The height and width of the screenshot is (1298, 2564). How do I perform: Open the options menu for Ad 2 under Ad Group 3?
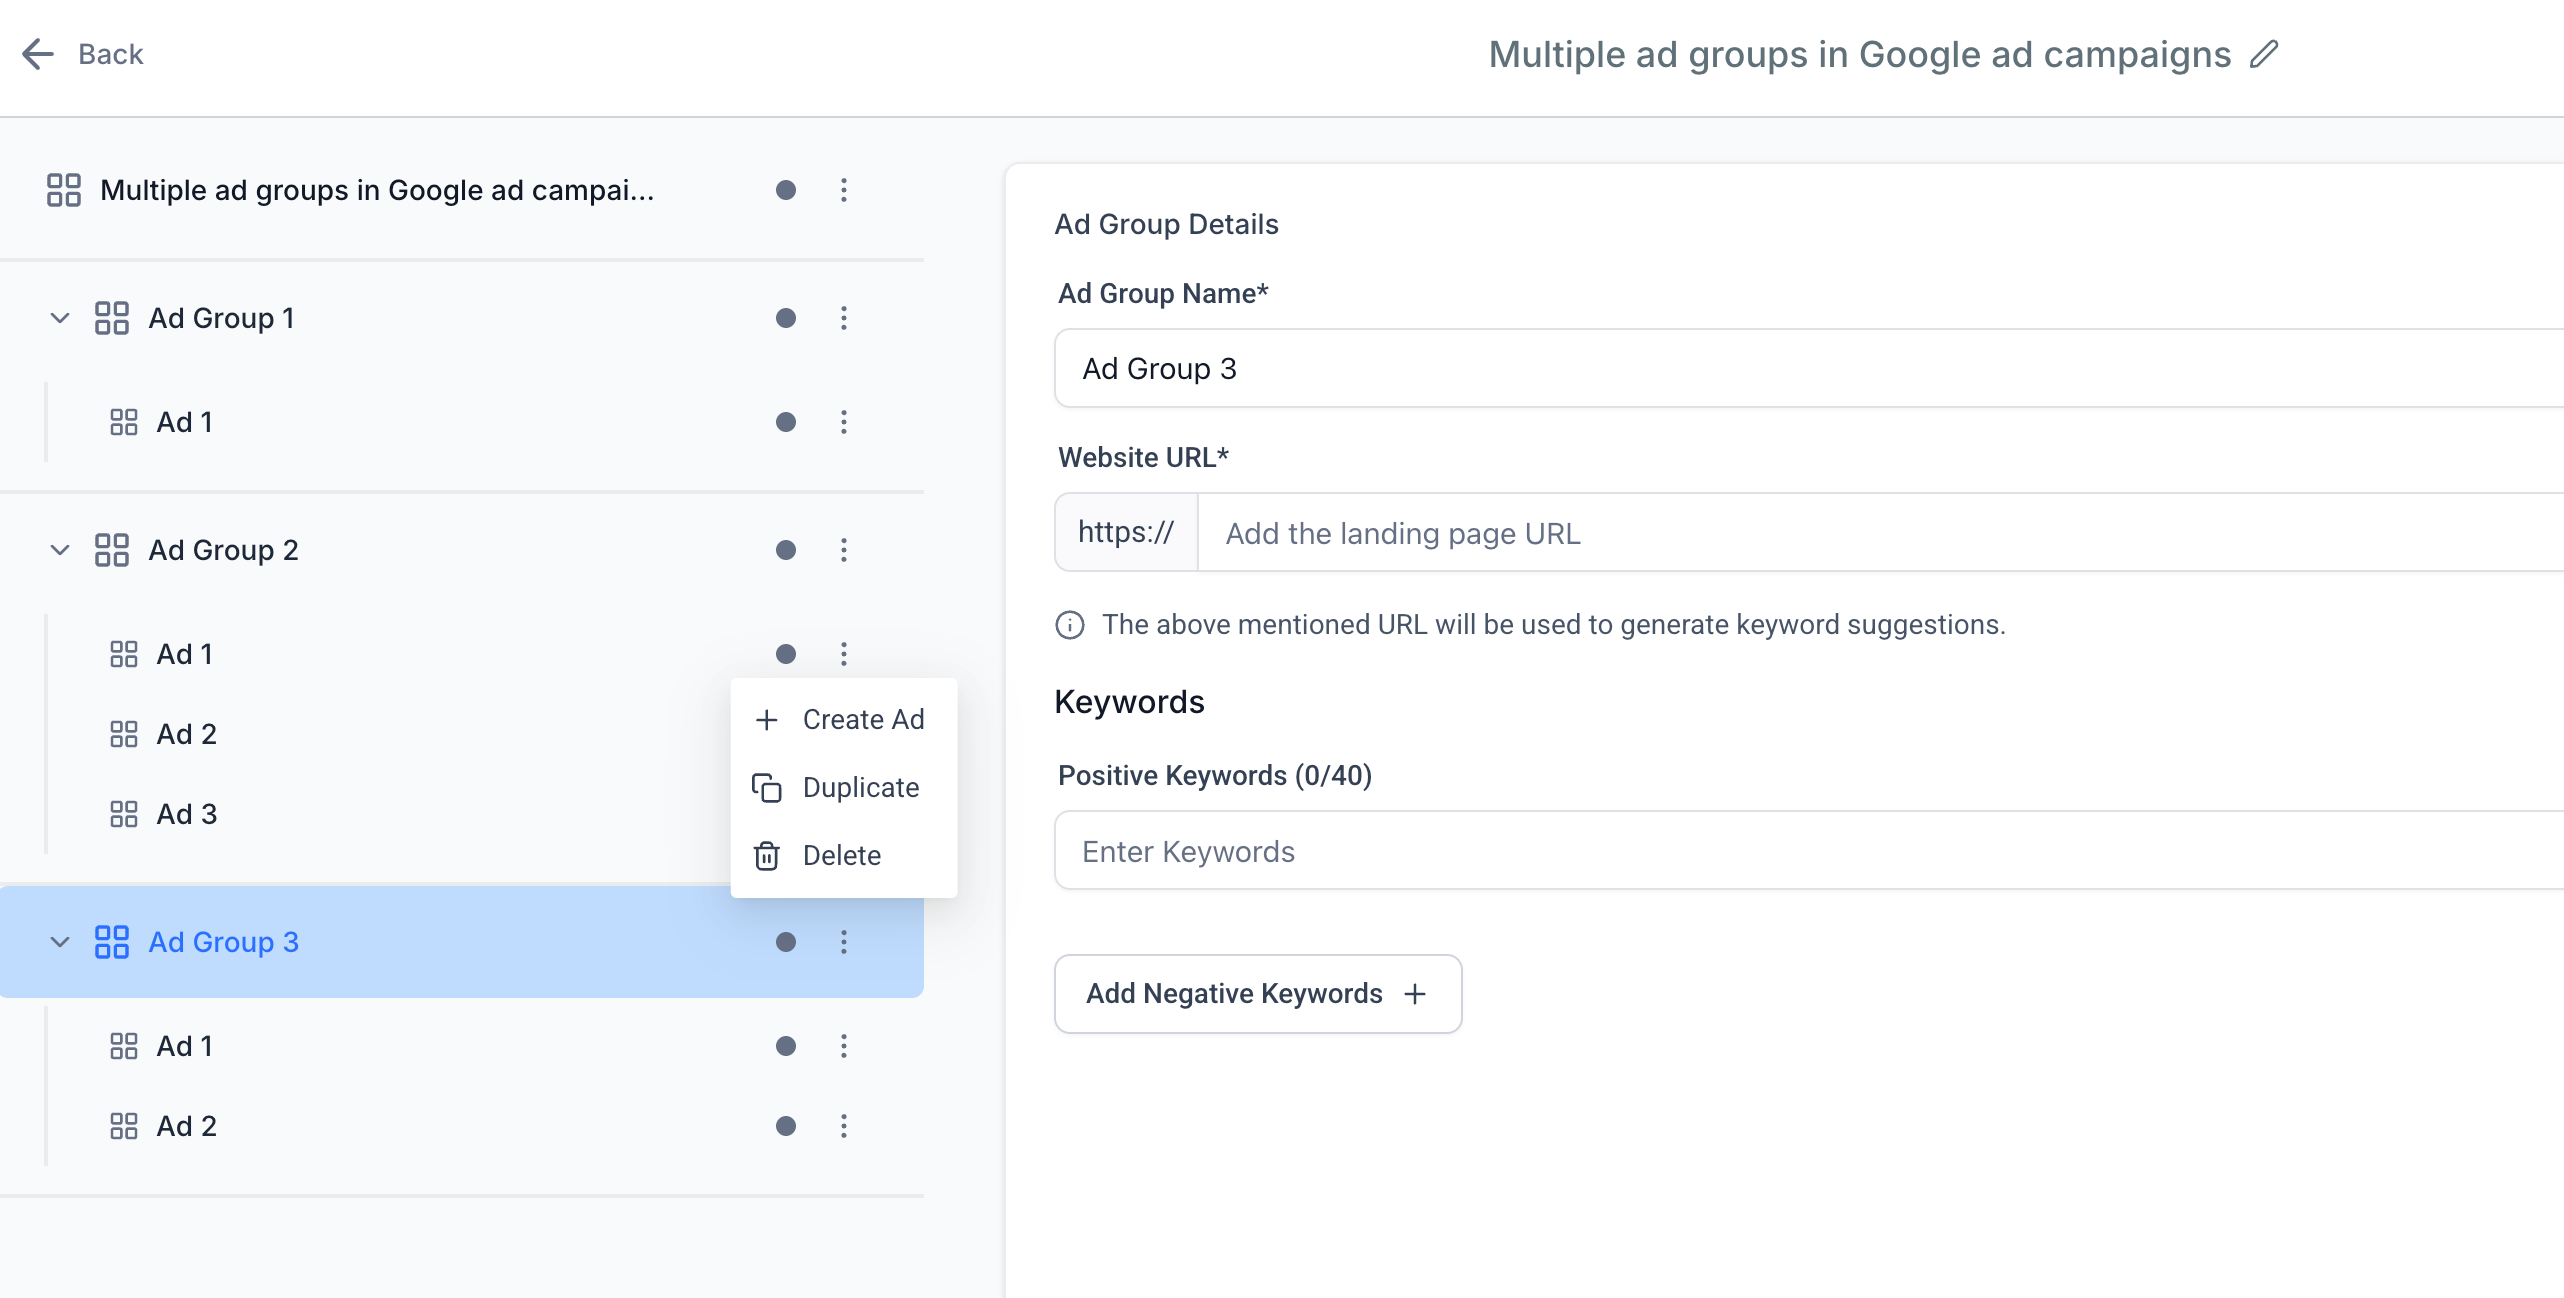click(844, 1126)
